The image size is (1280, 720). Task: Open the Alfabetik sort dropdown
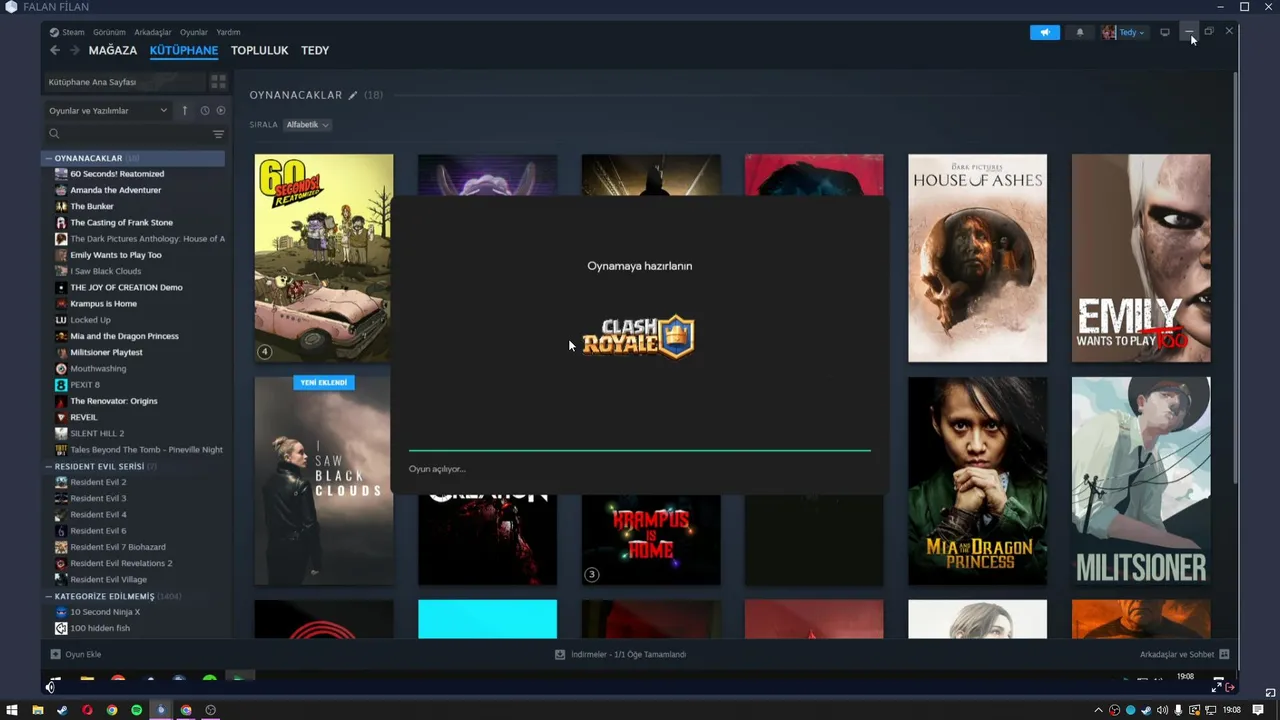click(307, 125)
